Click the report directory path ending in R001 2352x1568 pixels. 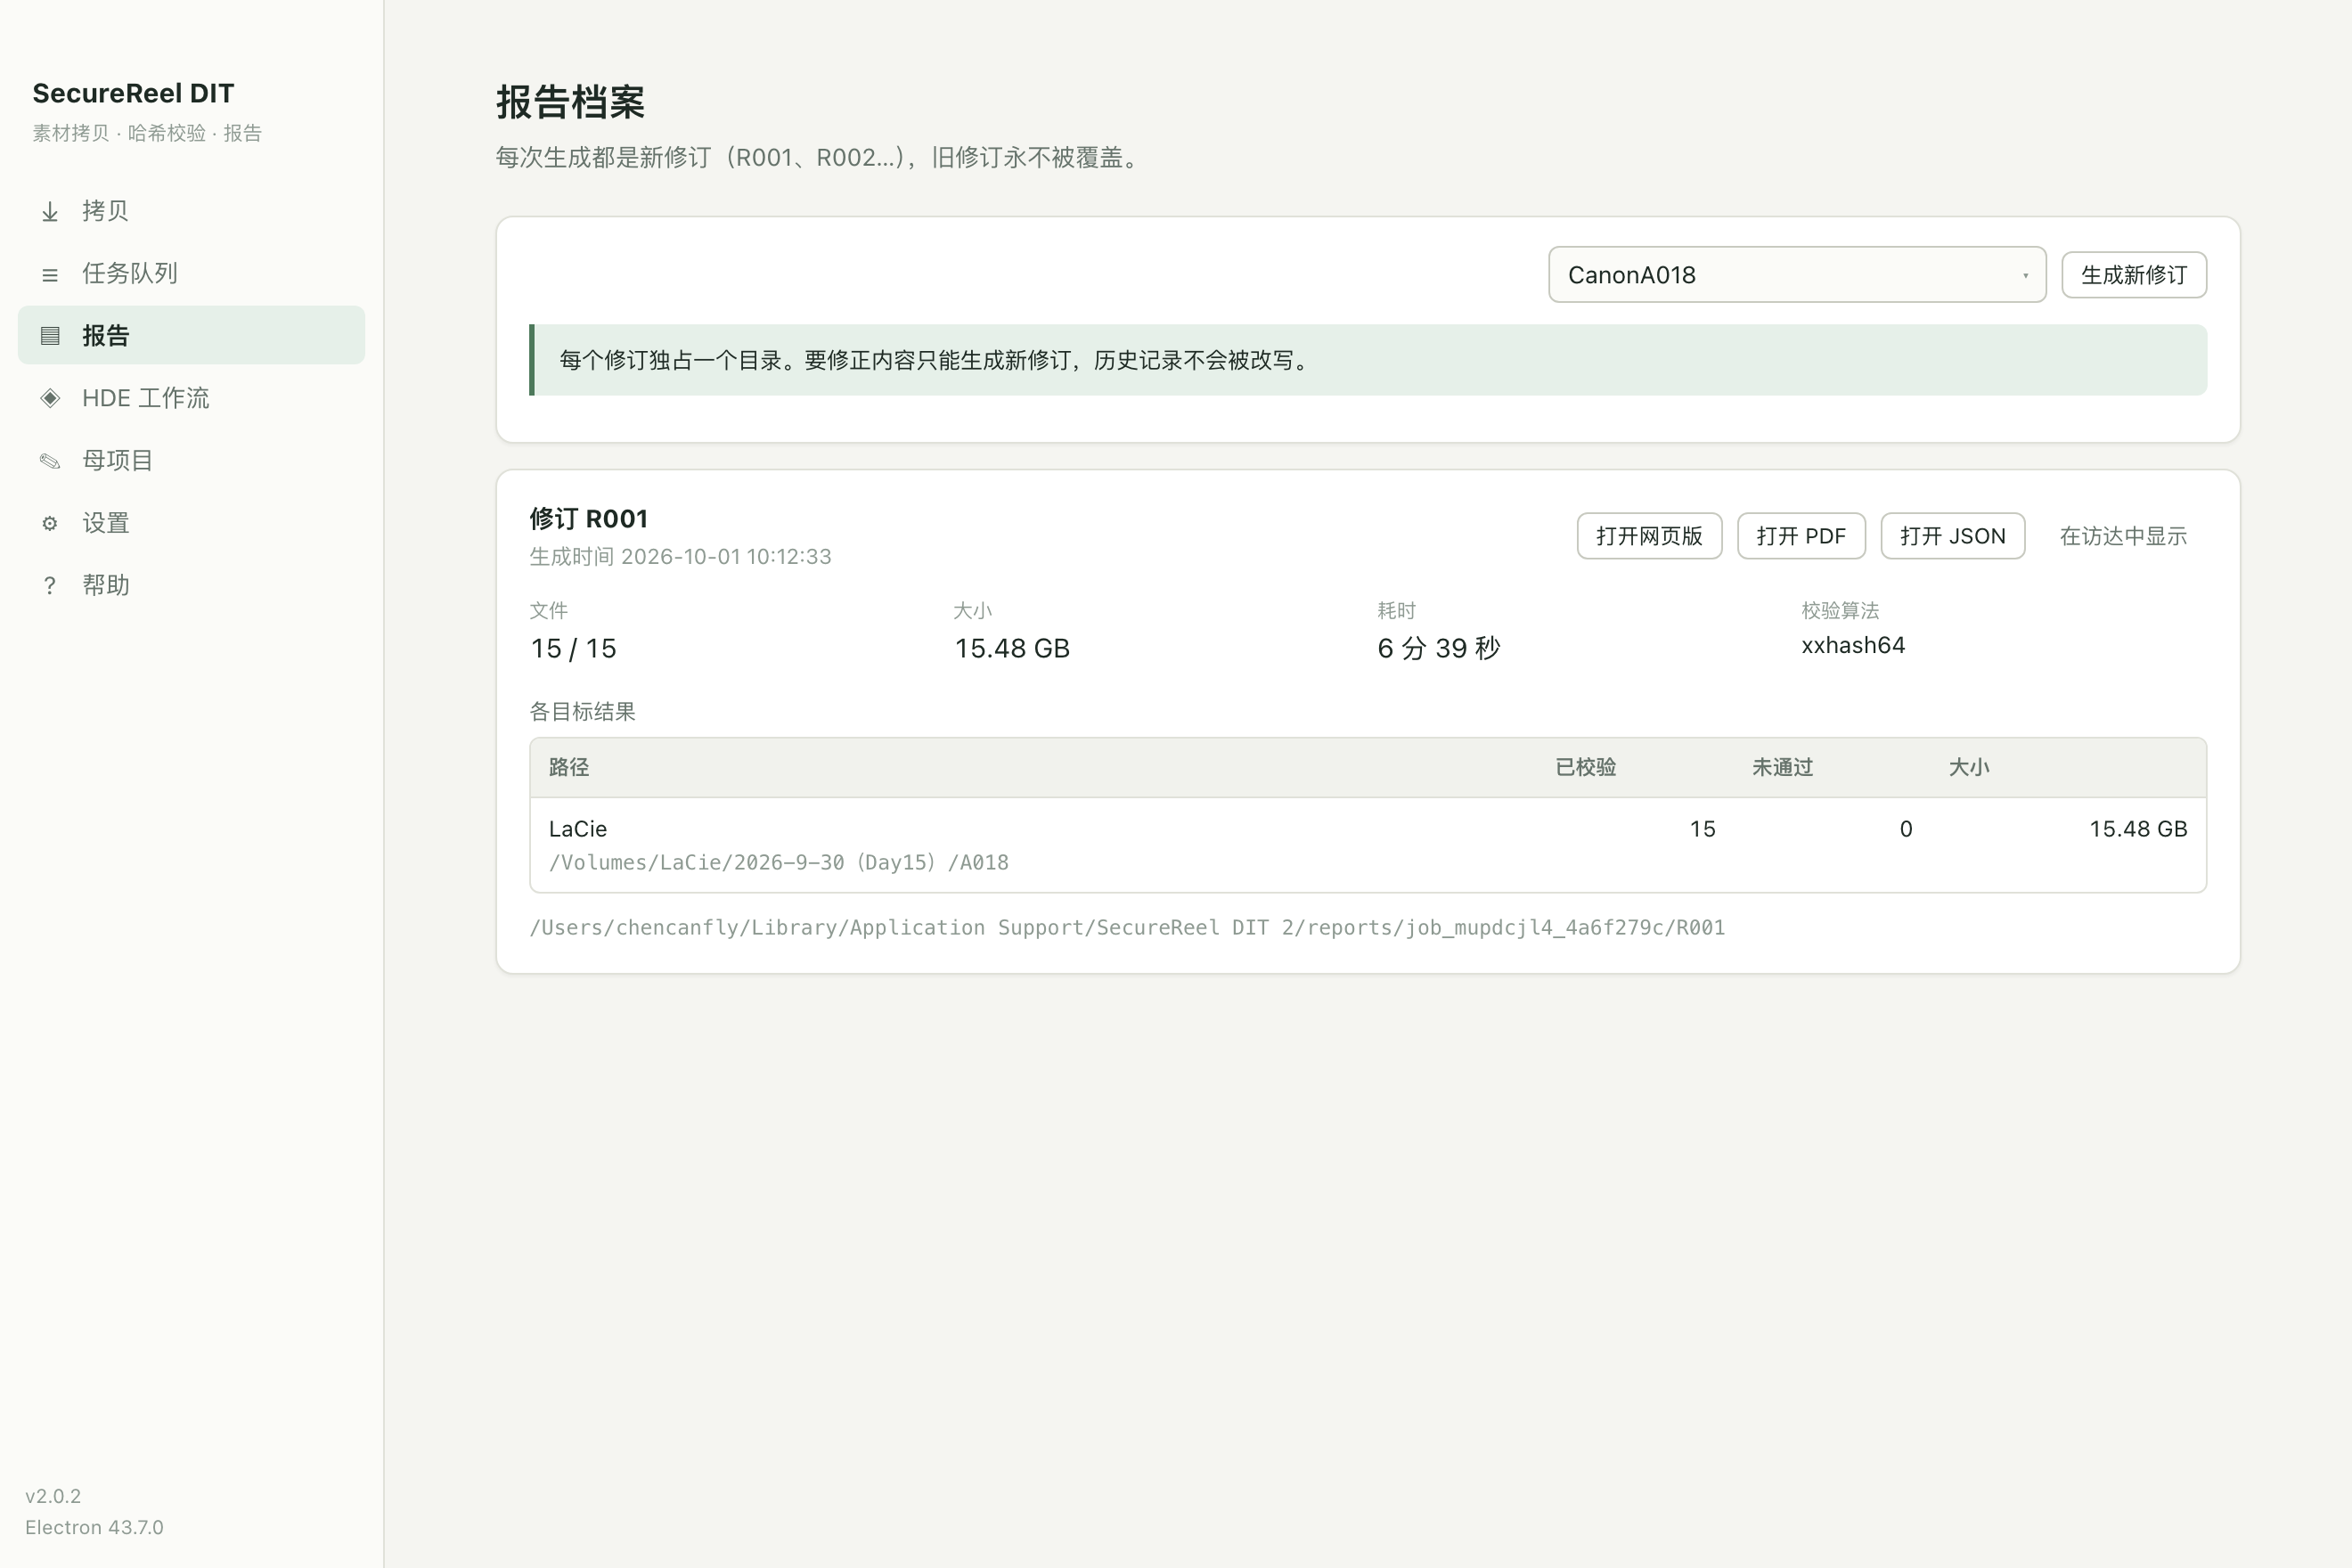click(1127, 928)
